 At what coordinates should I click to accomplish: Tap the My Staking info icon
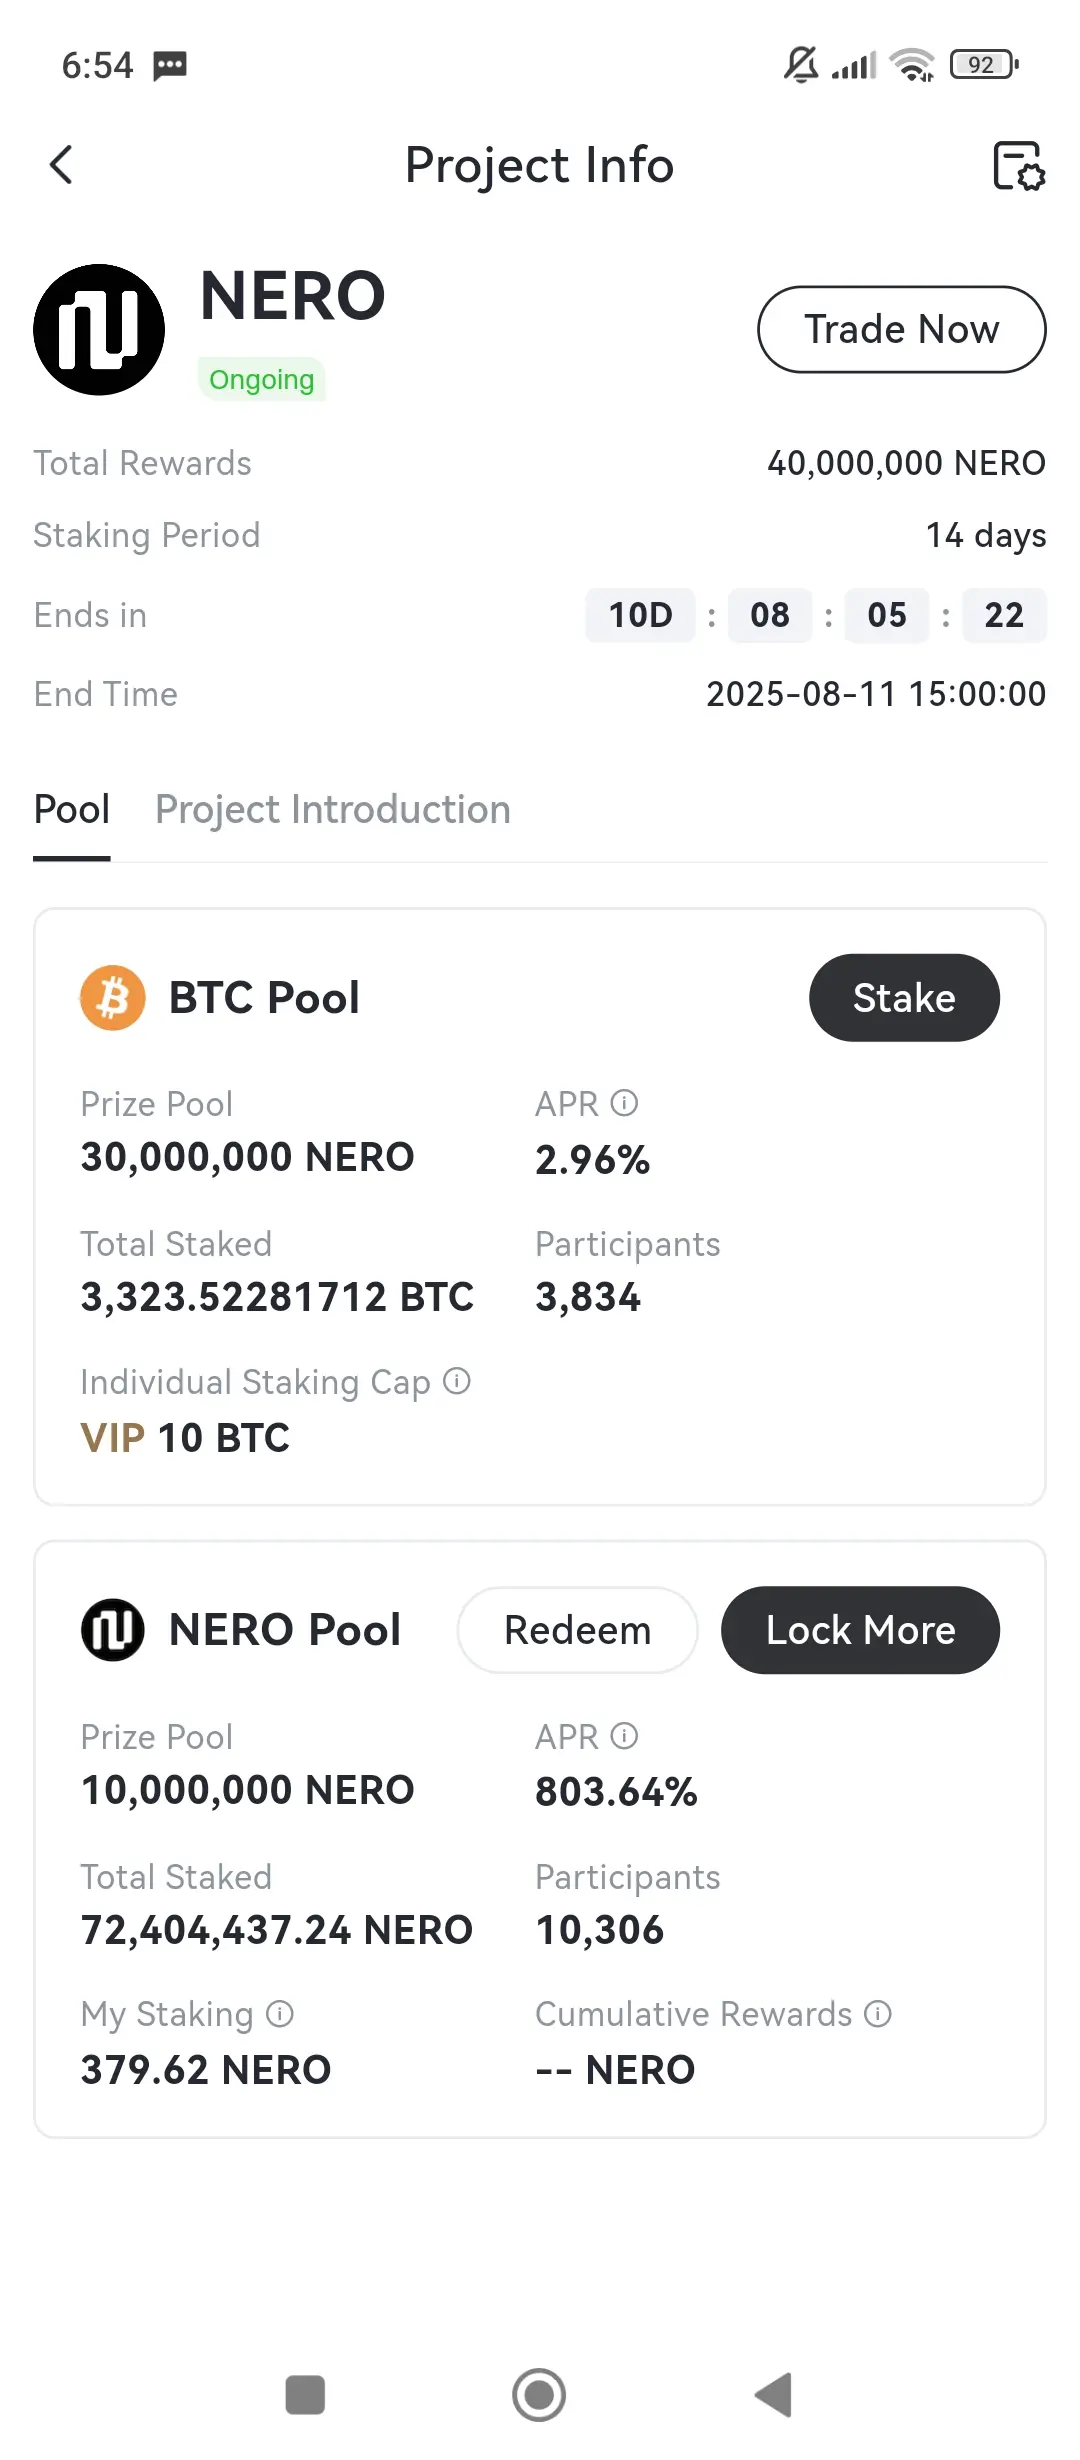[x=280, y=2014]
